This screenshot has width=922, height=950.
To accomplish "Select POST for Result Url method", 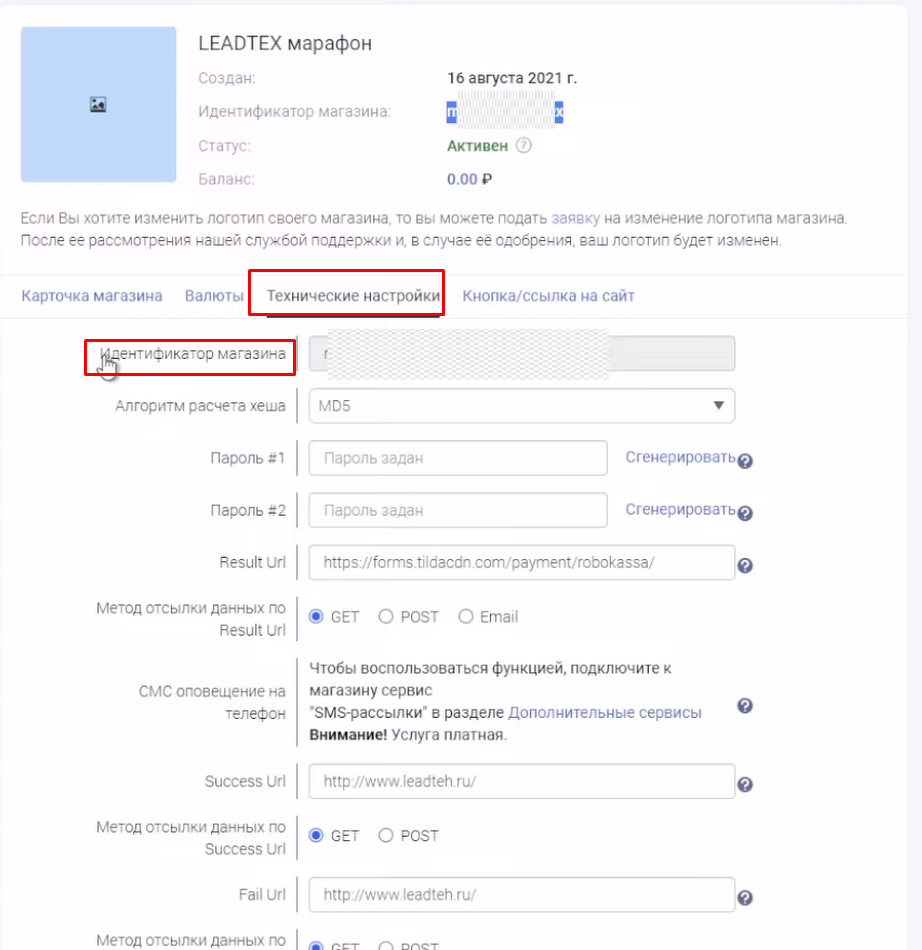I will click(x=386, y=617).
